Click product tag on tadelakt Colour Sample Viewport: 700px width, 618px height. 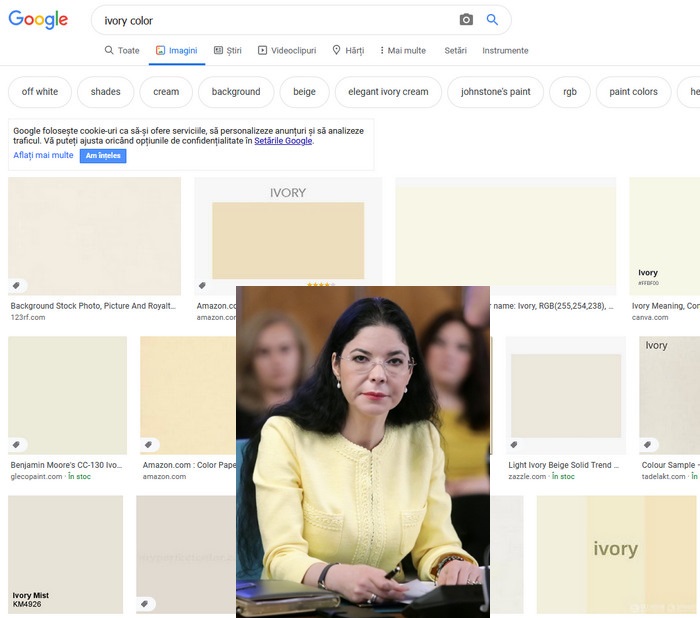click(647, 444)
